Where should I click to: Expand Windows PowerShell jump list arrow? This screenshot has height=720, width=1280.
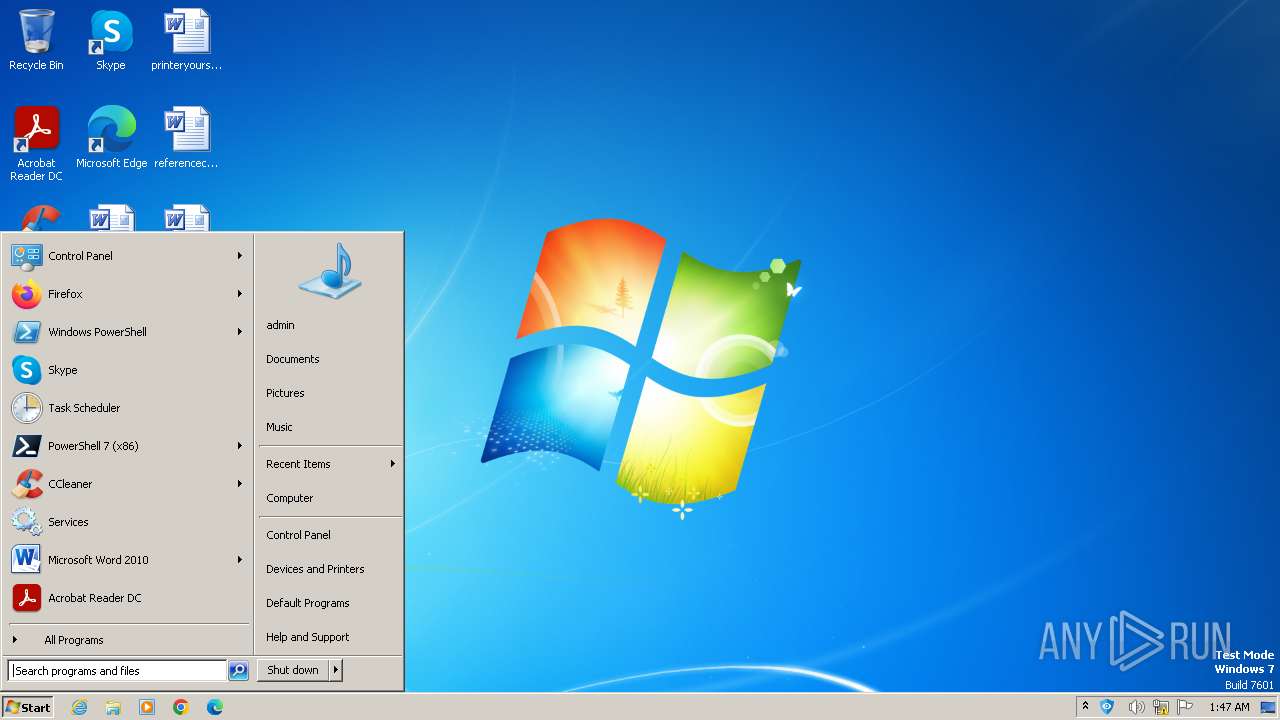[x=240, y=332]
